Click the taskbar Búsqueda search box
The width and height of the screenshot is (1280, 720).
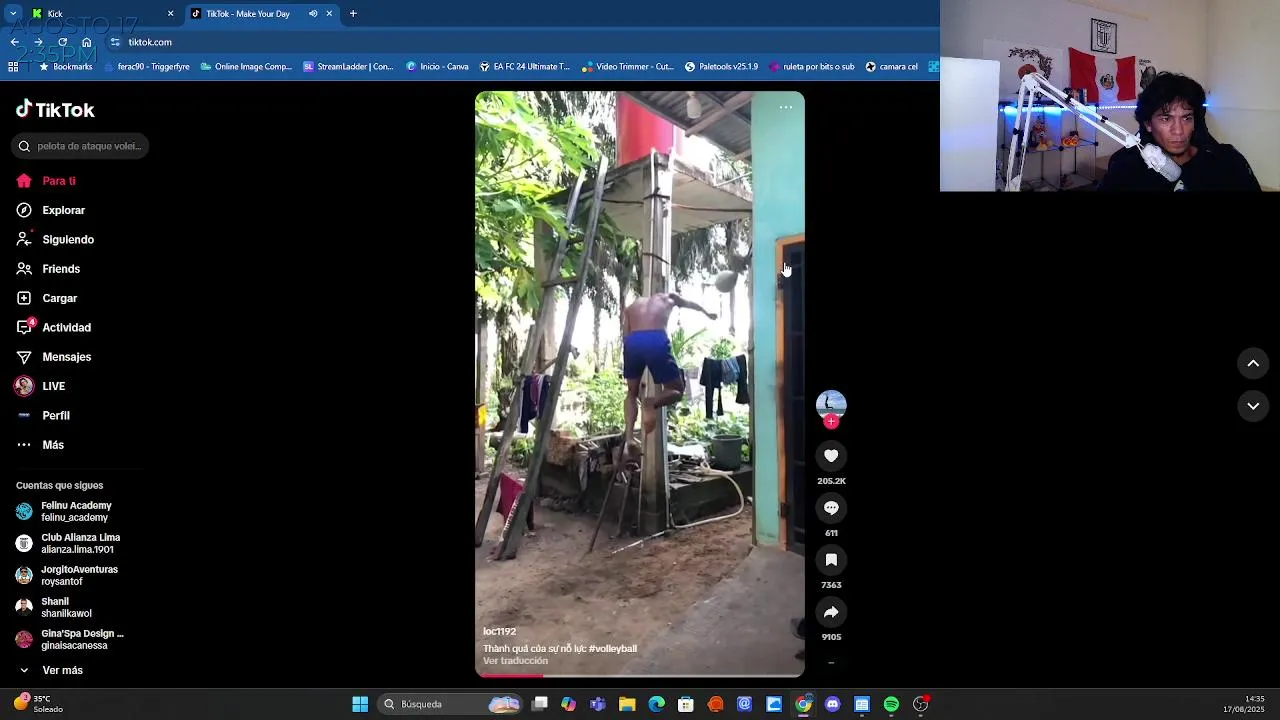tap(452, 704)
